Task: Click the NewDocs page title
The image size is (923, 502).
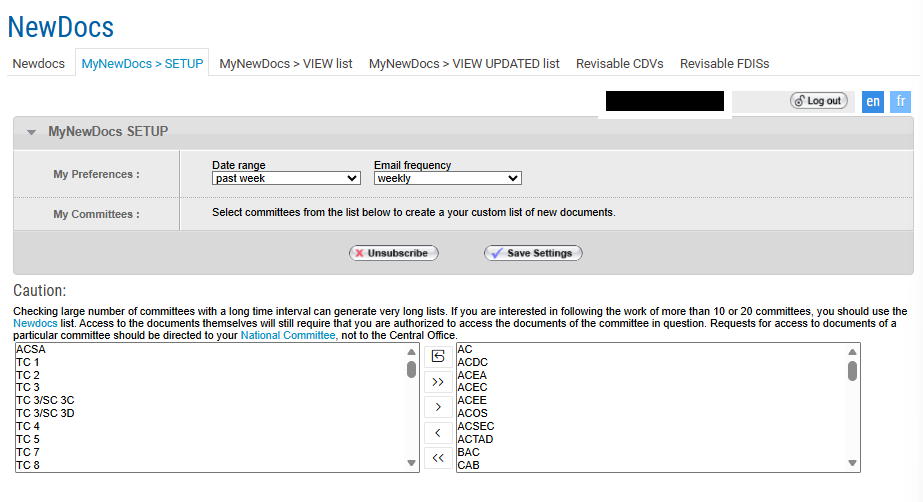Action: (x=61, y=27)
